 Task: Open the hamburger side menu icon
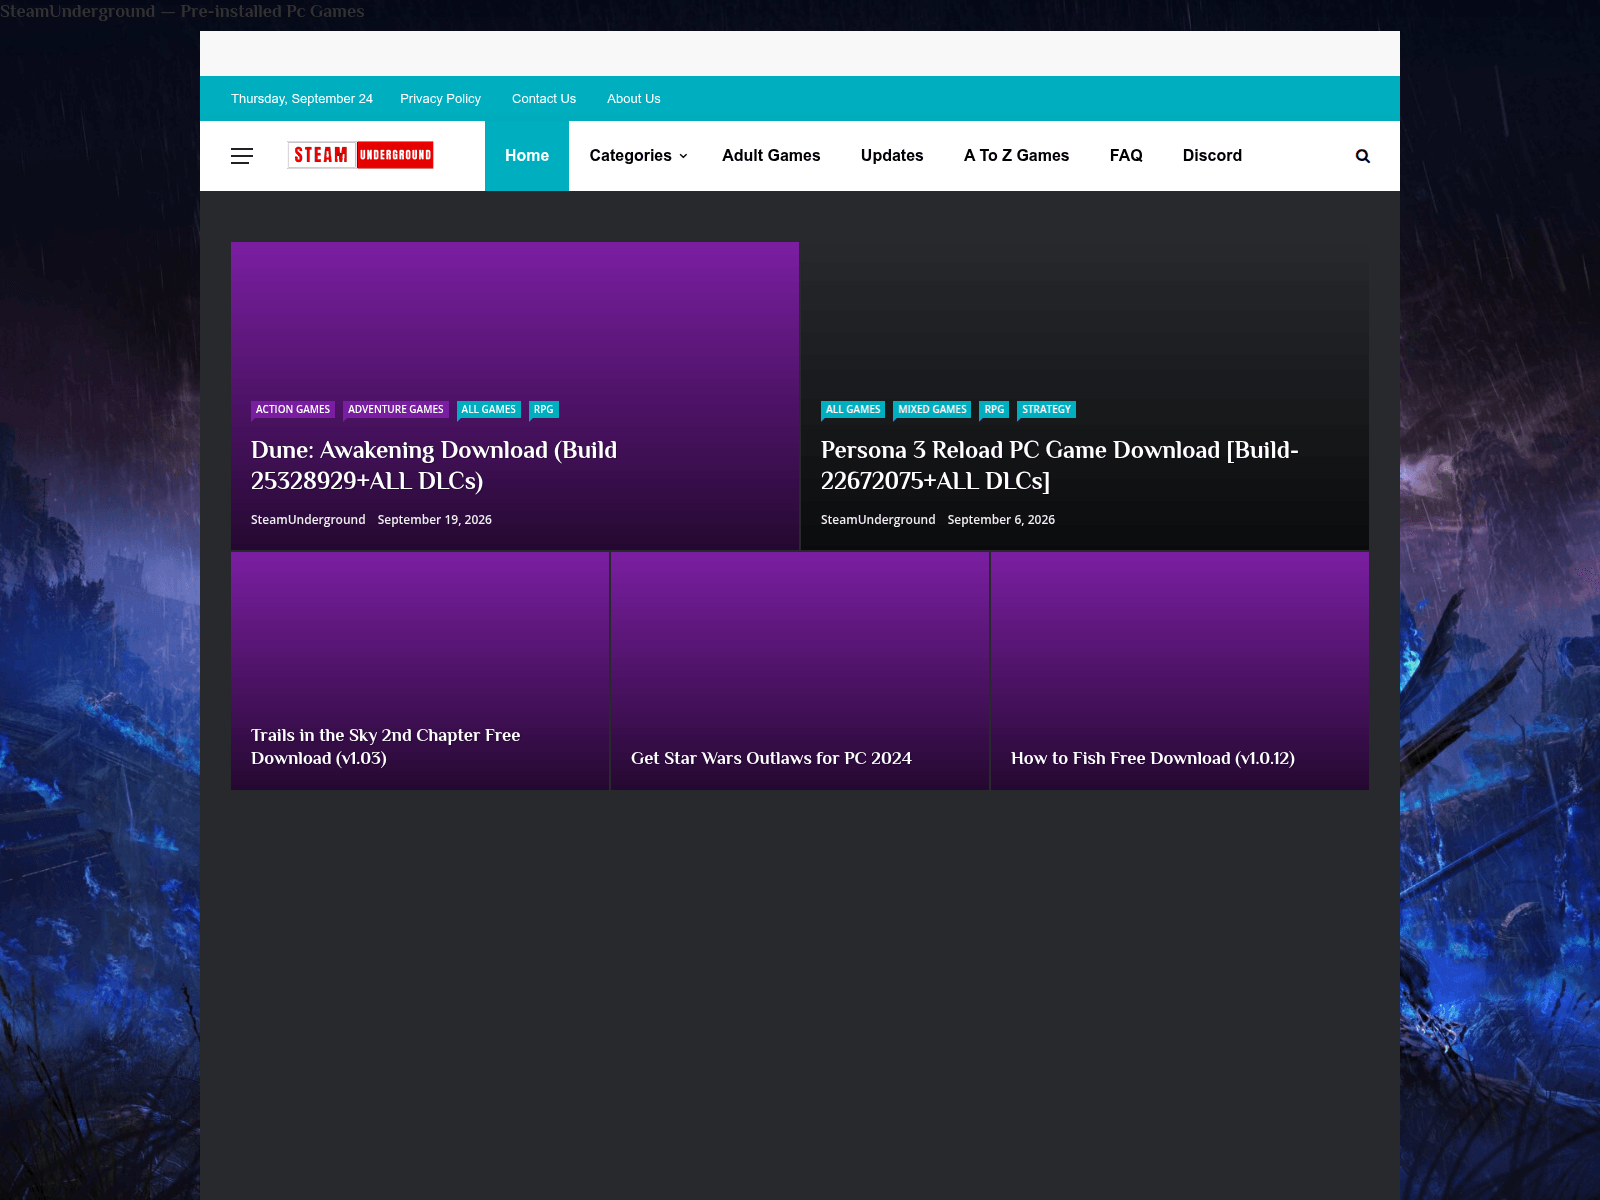[x=242, y=156]
